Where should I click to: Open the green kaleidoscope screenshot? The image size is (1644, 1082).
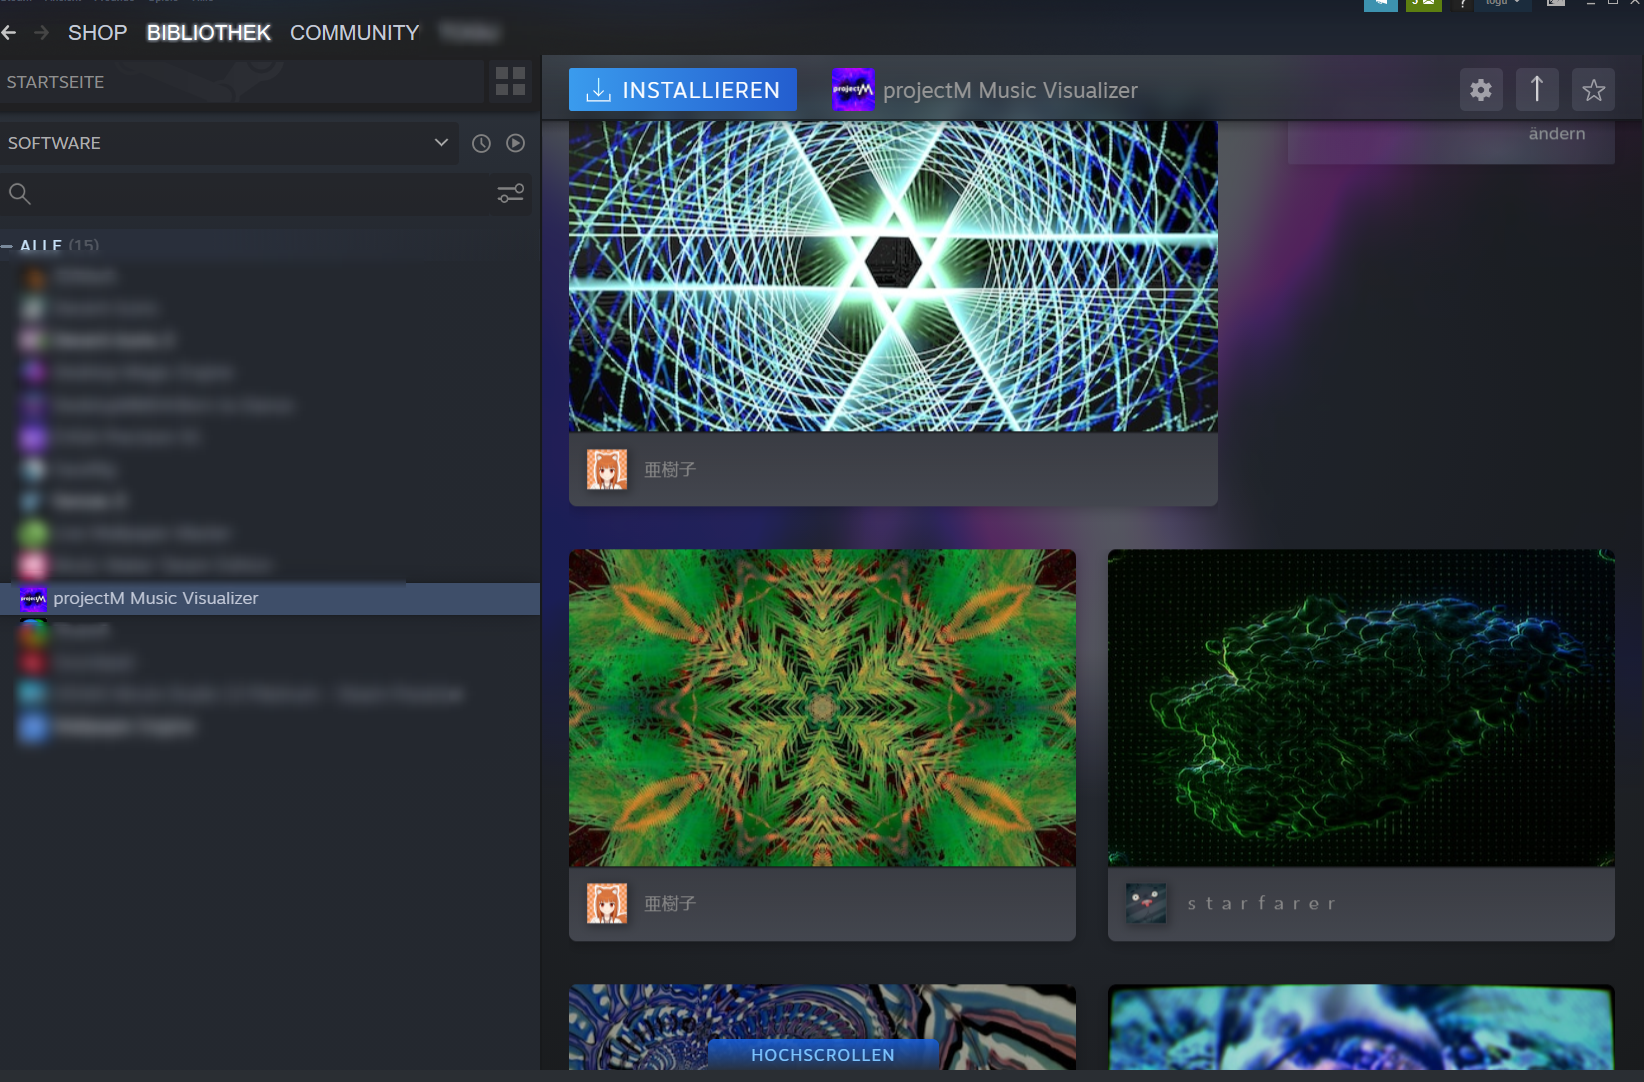pos(822,708)
